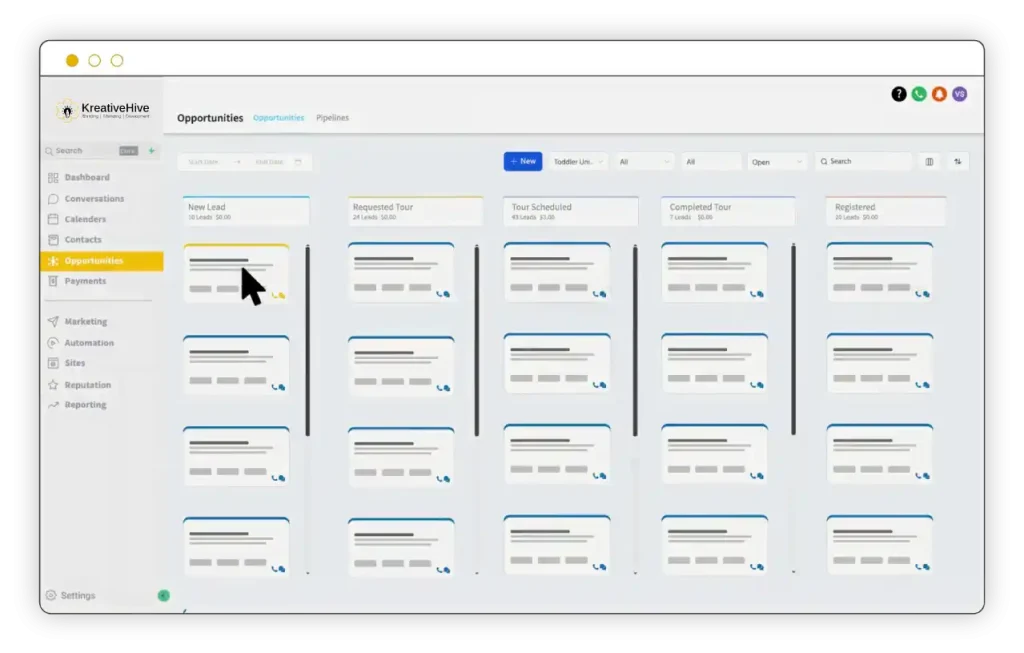Viewport: 1024px width, 653px height.
Task: Open Settings at the sidebar bottom
Action: [x=77, y=596]
